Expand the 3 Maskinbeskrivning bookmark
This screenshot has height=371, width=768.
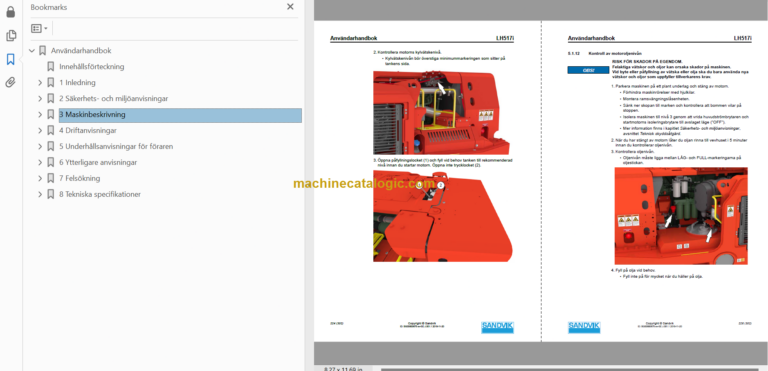[40, 115]
